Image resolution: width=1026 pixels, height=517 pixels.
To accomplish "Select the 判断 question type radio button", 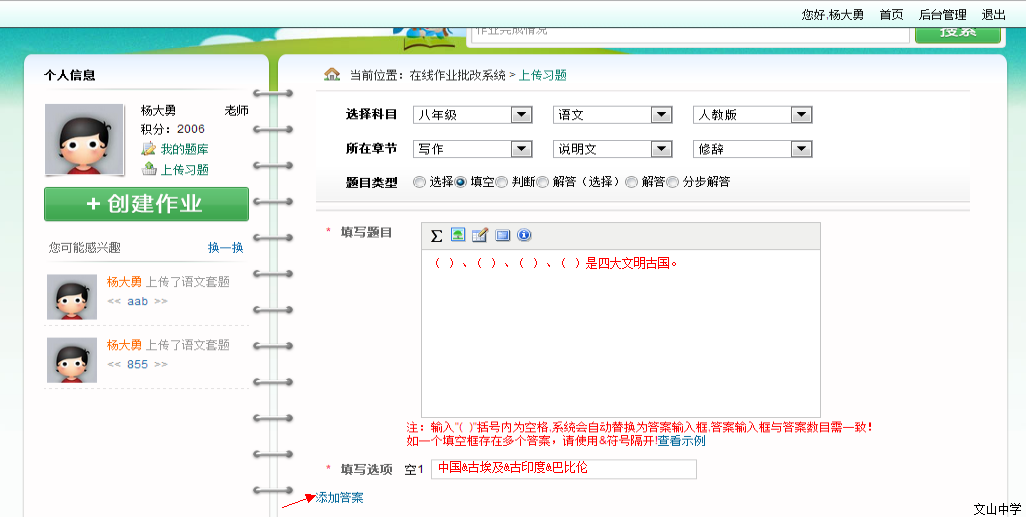I will 502,182.
